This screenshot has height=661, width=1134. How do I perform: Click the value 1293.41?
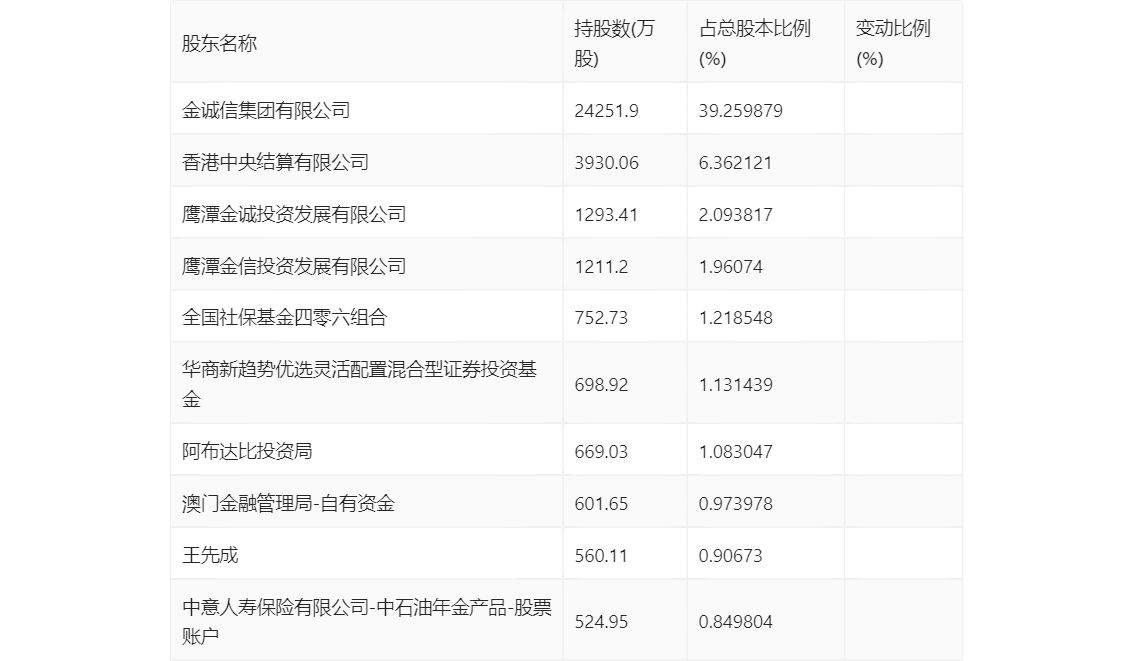coord(606,215)
